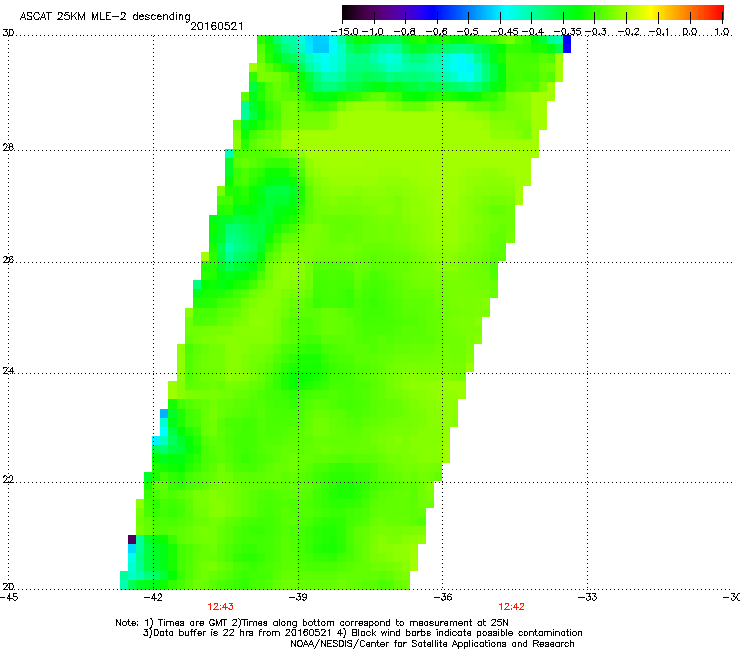Click the longitude axis label -45
This screenshot has width=740, height=650.
(x=8, y=597)
